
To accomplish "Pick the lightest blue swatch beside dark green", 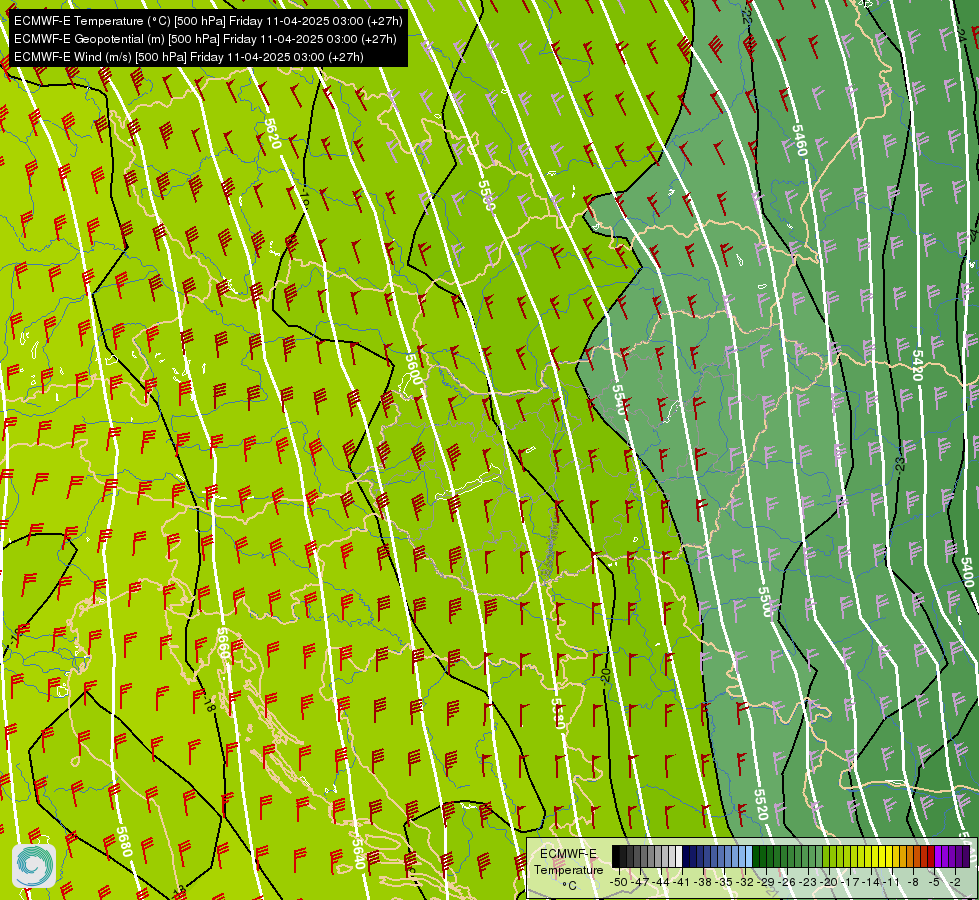I will [x=749, y=856].
